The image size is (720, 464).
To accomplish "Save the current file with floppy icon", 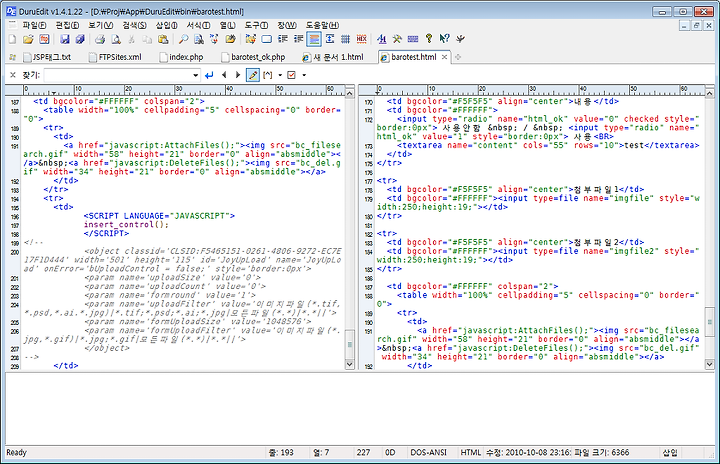I will pos(65,39).
